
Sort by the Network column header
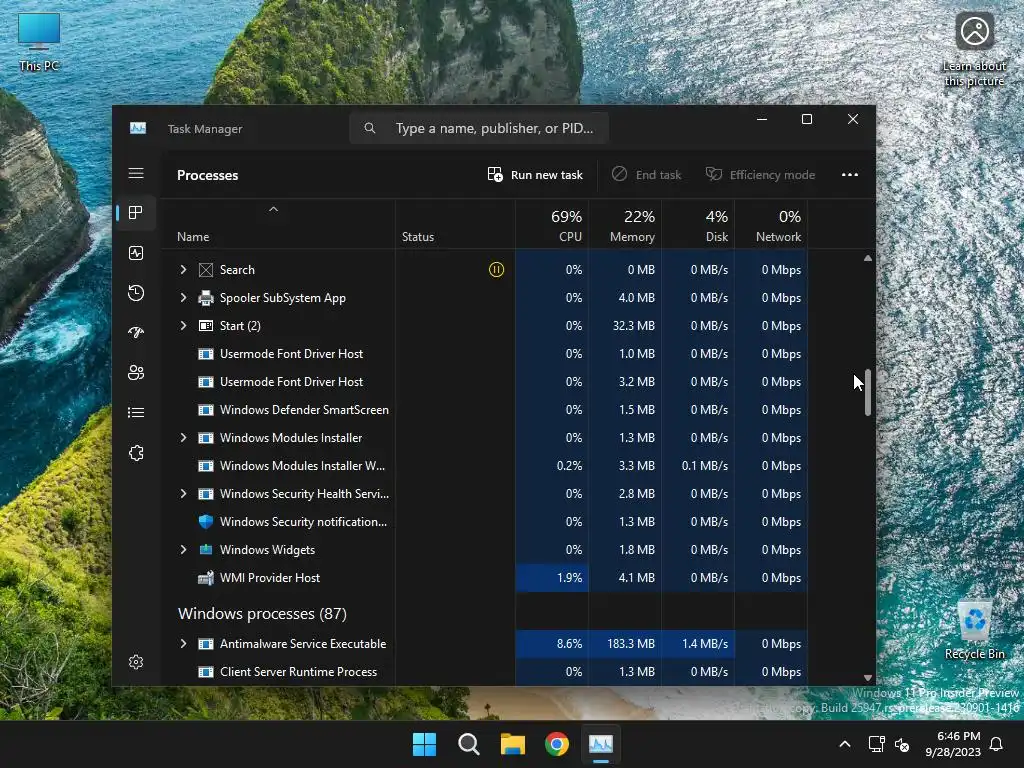772,225
